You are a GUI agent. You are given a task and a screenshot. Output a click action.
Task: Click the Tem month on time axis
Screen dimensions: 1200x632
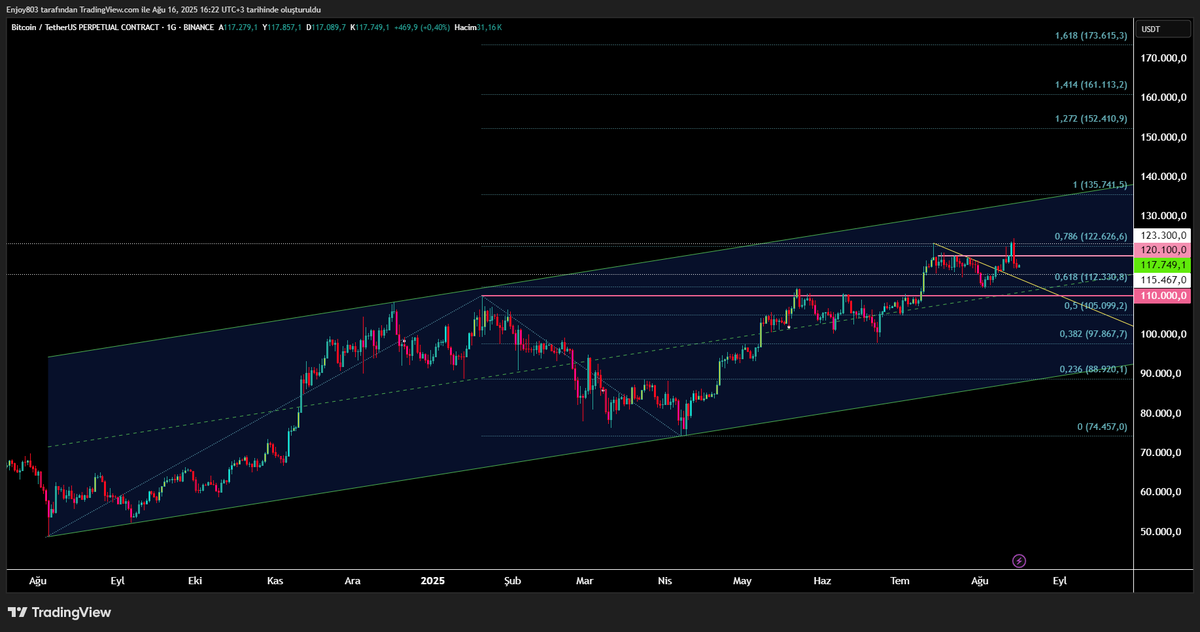900,580
